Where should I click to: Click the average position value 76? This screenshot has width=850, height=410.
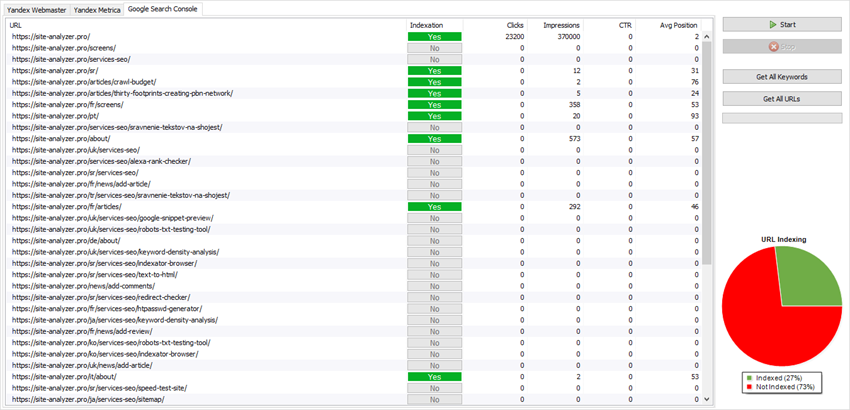pos(695,82)
